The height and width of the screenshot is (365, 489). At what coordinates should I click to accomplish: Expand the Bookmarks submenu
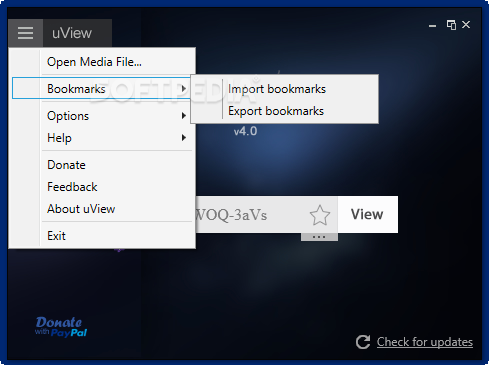pyautogui.click(x=102, y=89)
